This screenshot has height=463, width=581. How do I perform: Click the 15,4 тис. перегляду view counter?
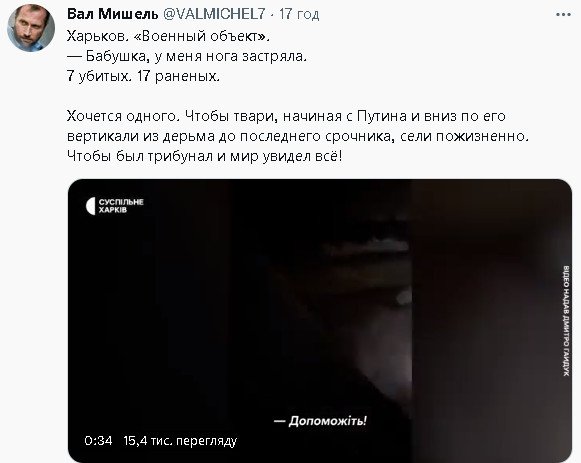click(180, 441)
